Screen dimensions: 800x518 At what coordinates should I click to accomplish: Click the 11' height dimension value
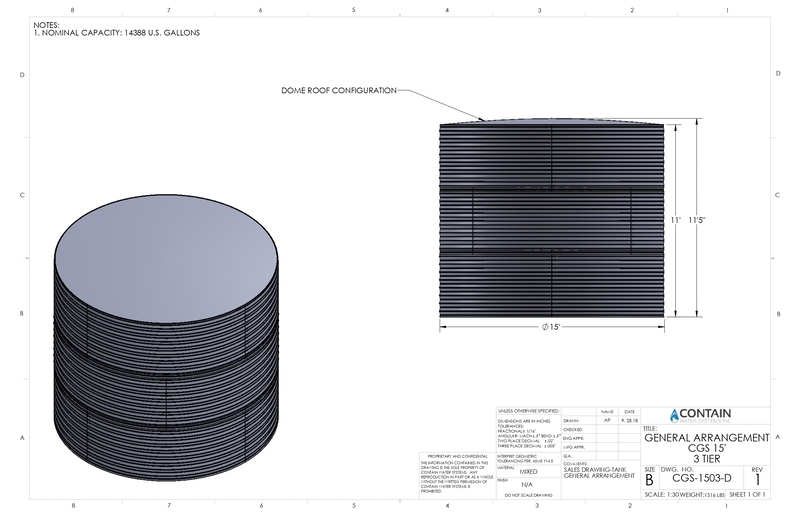point(676,220)
